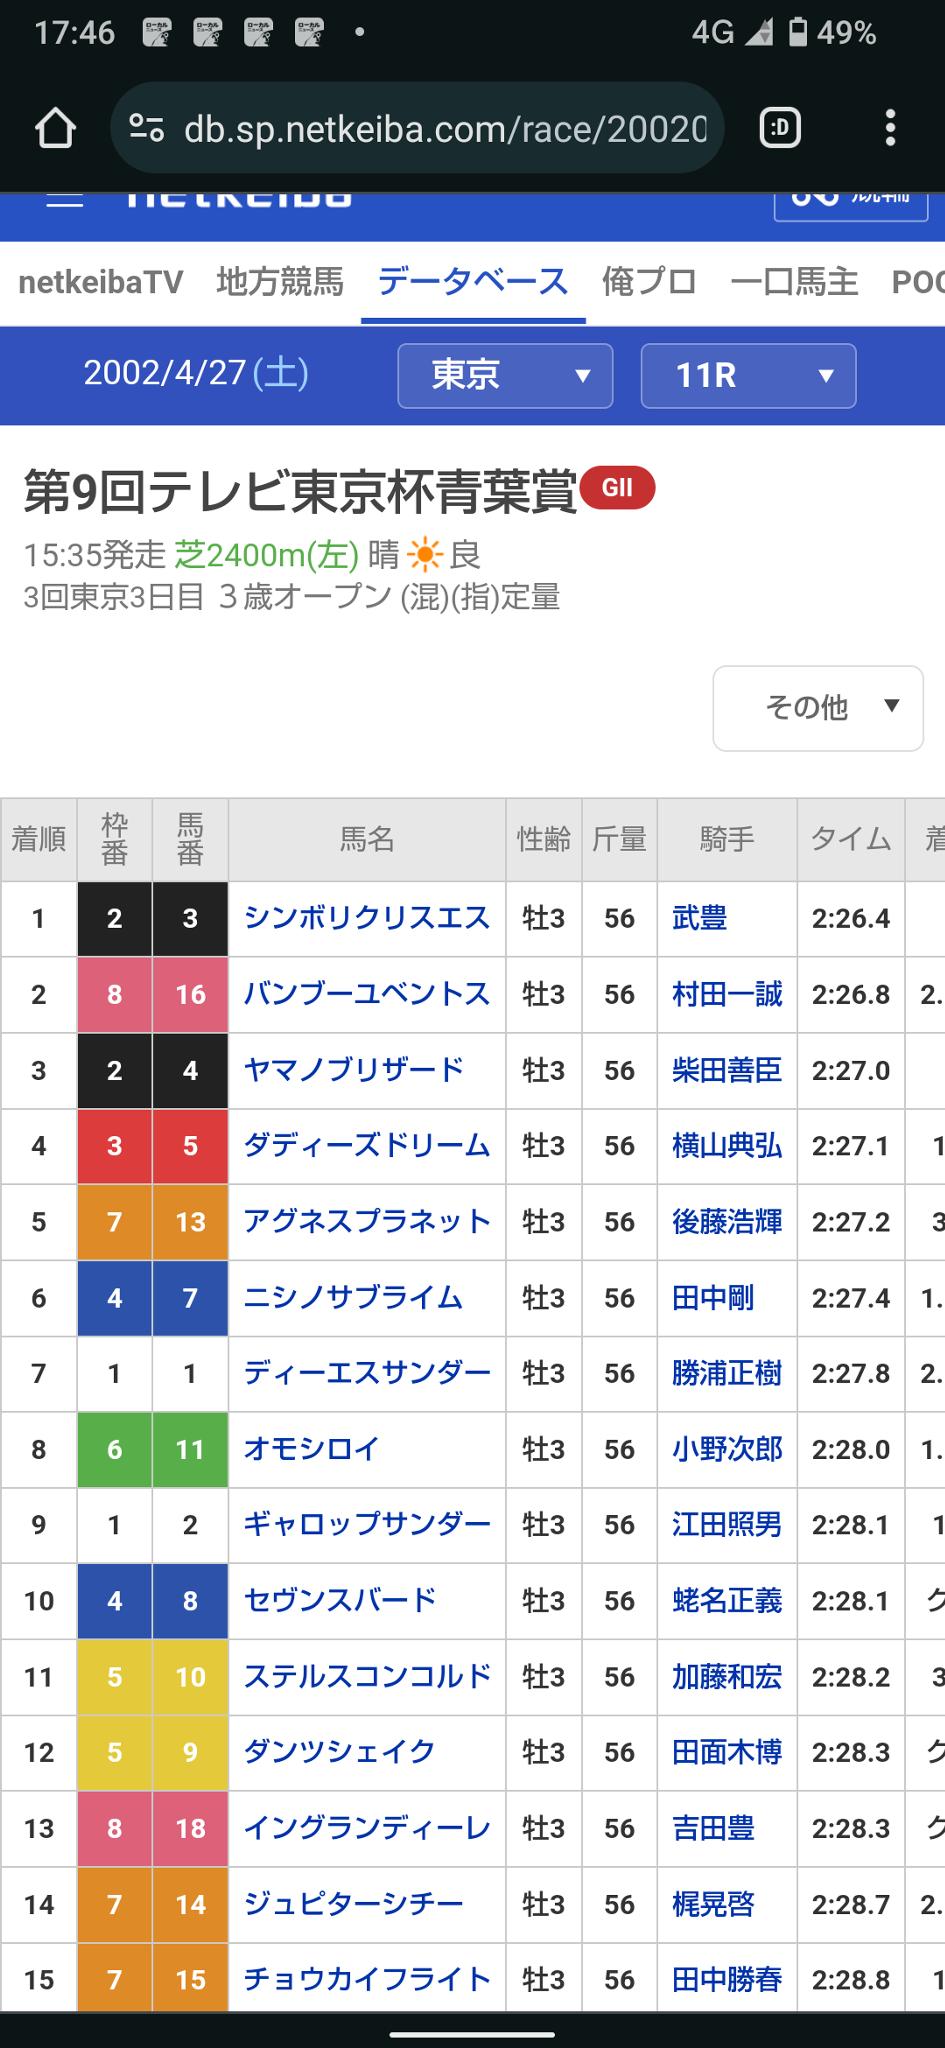Expand the 東京 racecourse dropdown

click(505, 376)
